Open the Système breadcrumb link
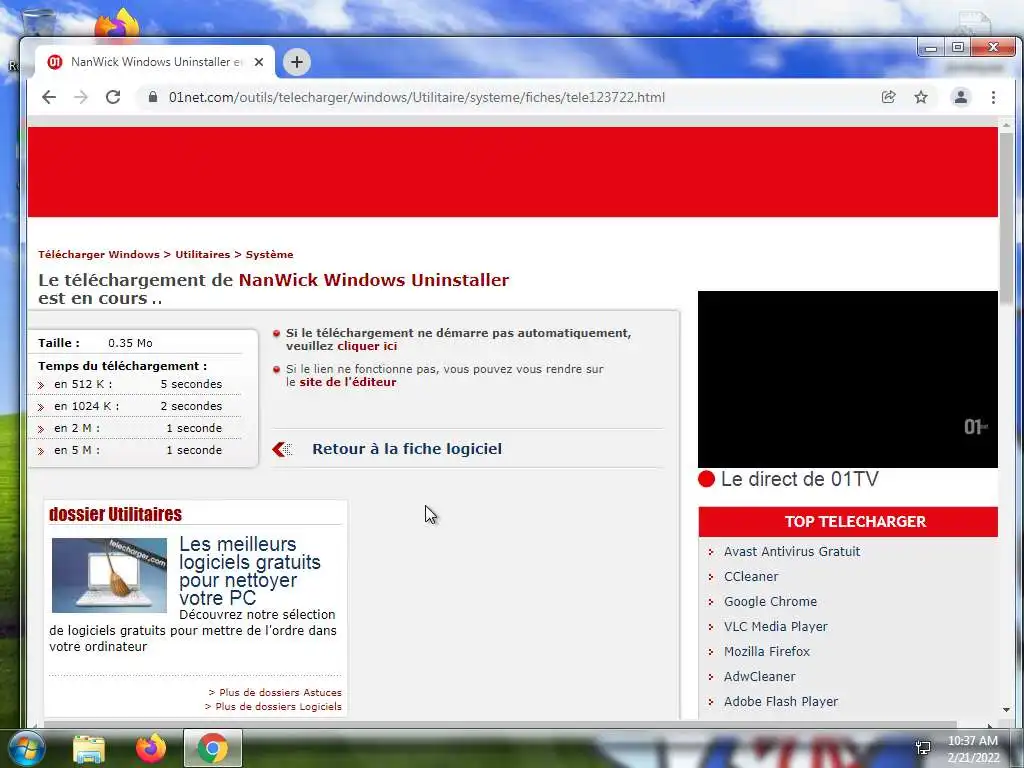1024x768 pixels. 269,255
